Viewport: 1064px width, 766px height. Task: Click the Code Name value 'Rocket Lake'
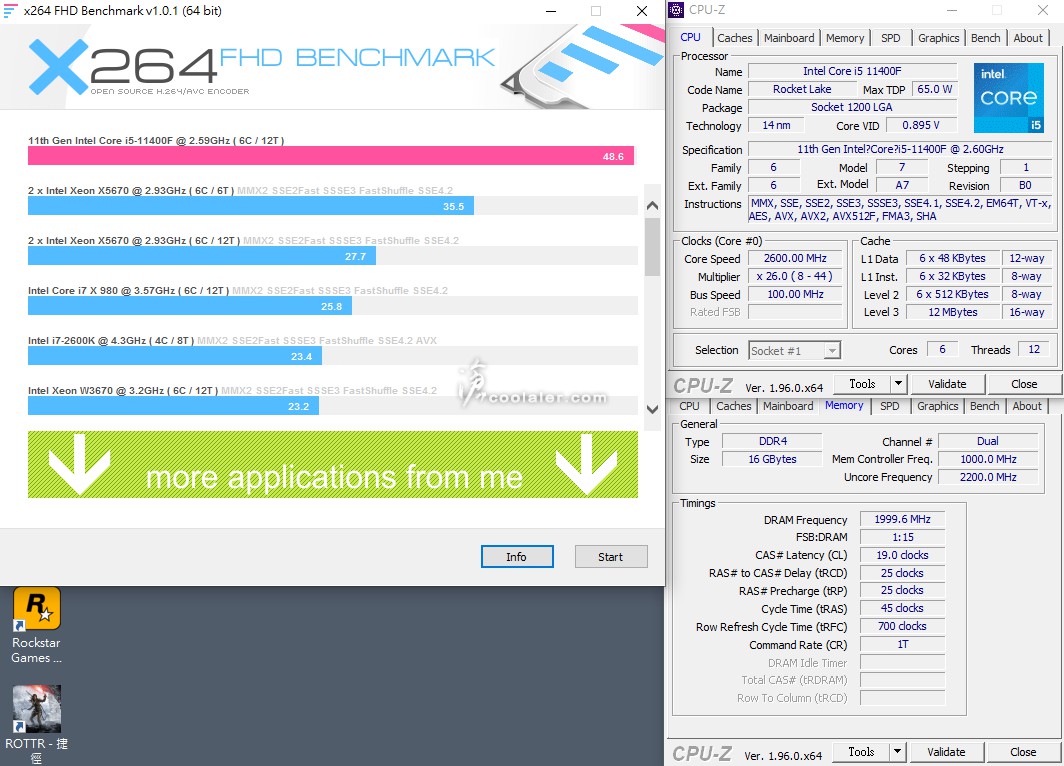pyautogui.click(x=801, y=89)
